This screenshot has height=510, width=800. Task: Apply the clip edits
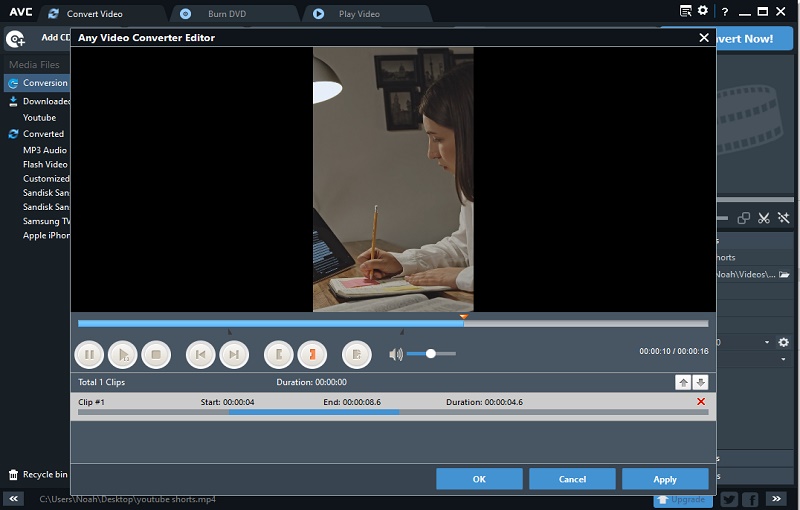(x=665, y=479)
